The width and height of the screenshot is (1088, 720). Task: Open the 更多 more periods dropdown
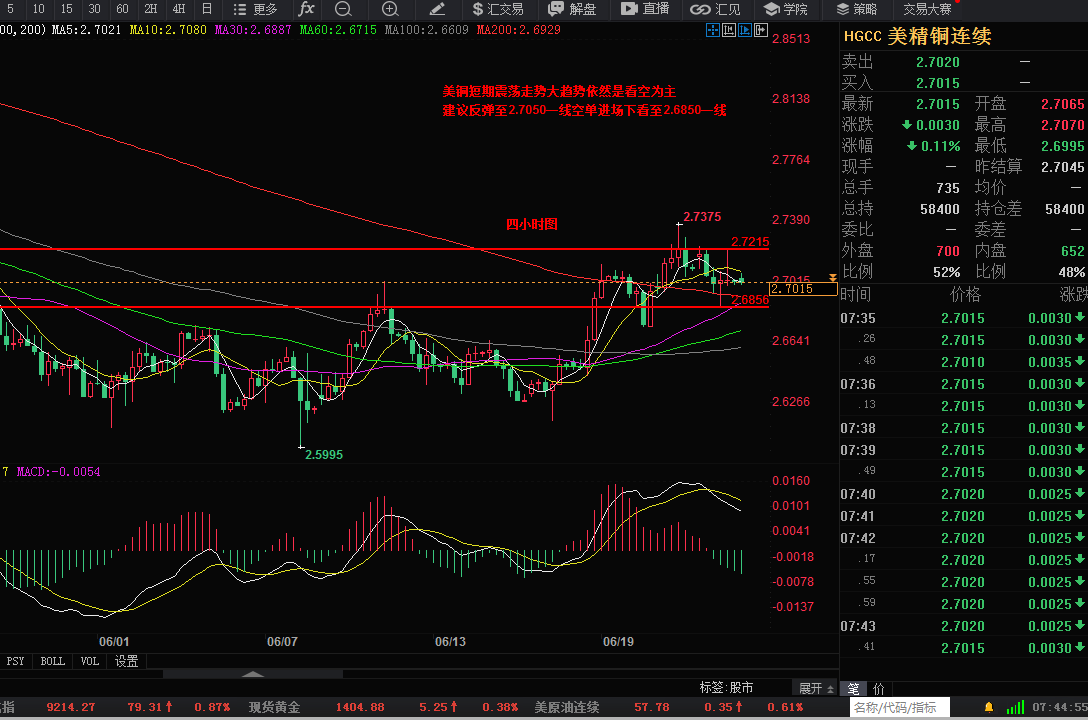256,9
